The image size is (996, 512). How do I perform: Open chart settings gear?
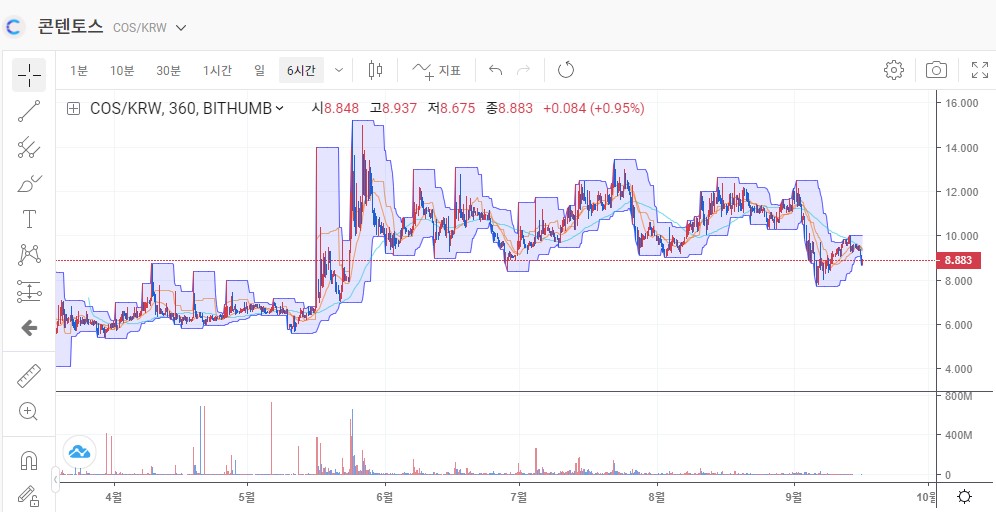(x=894, y=70)
